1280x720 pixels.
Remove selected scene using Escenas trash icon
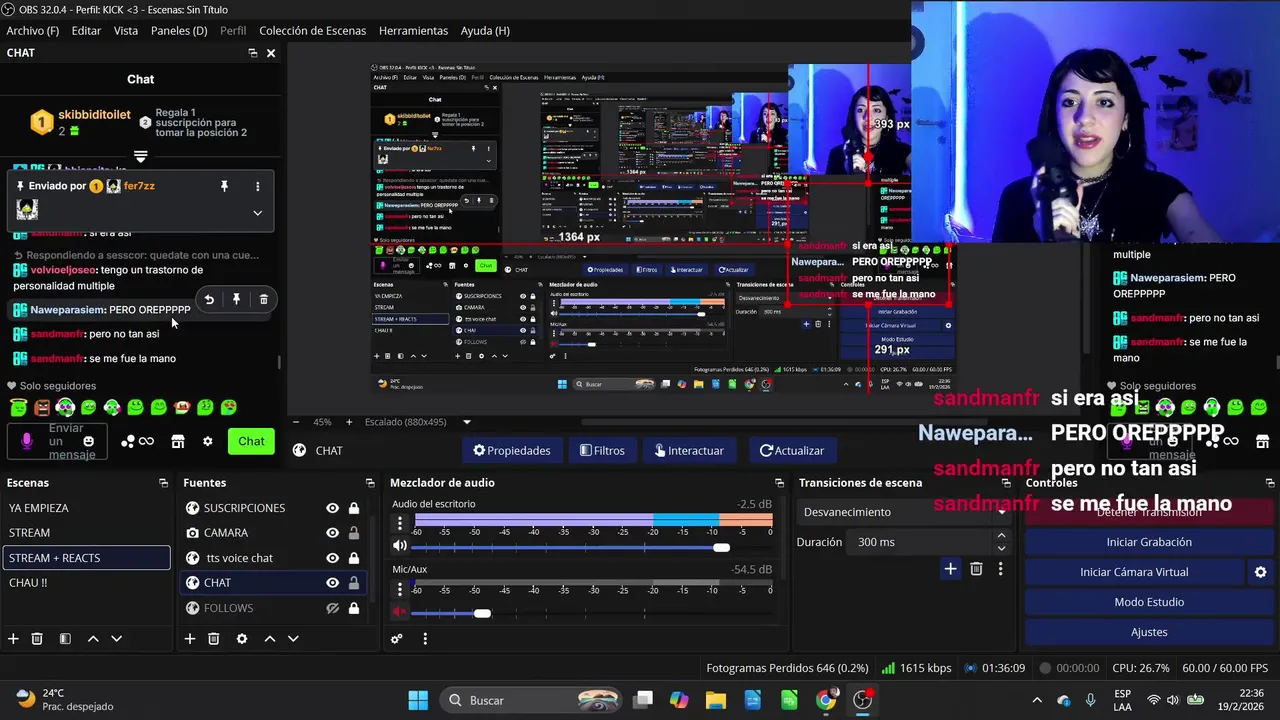(37, 638)
